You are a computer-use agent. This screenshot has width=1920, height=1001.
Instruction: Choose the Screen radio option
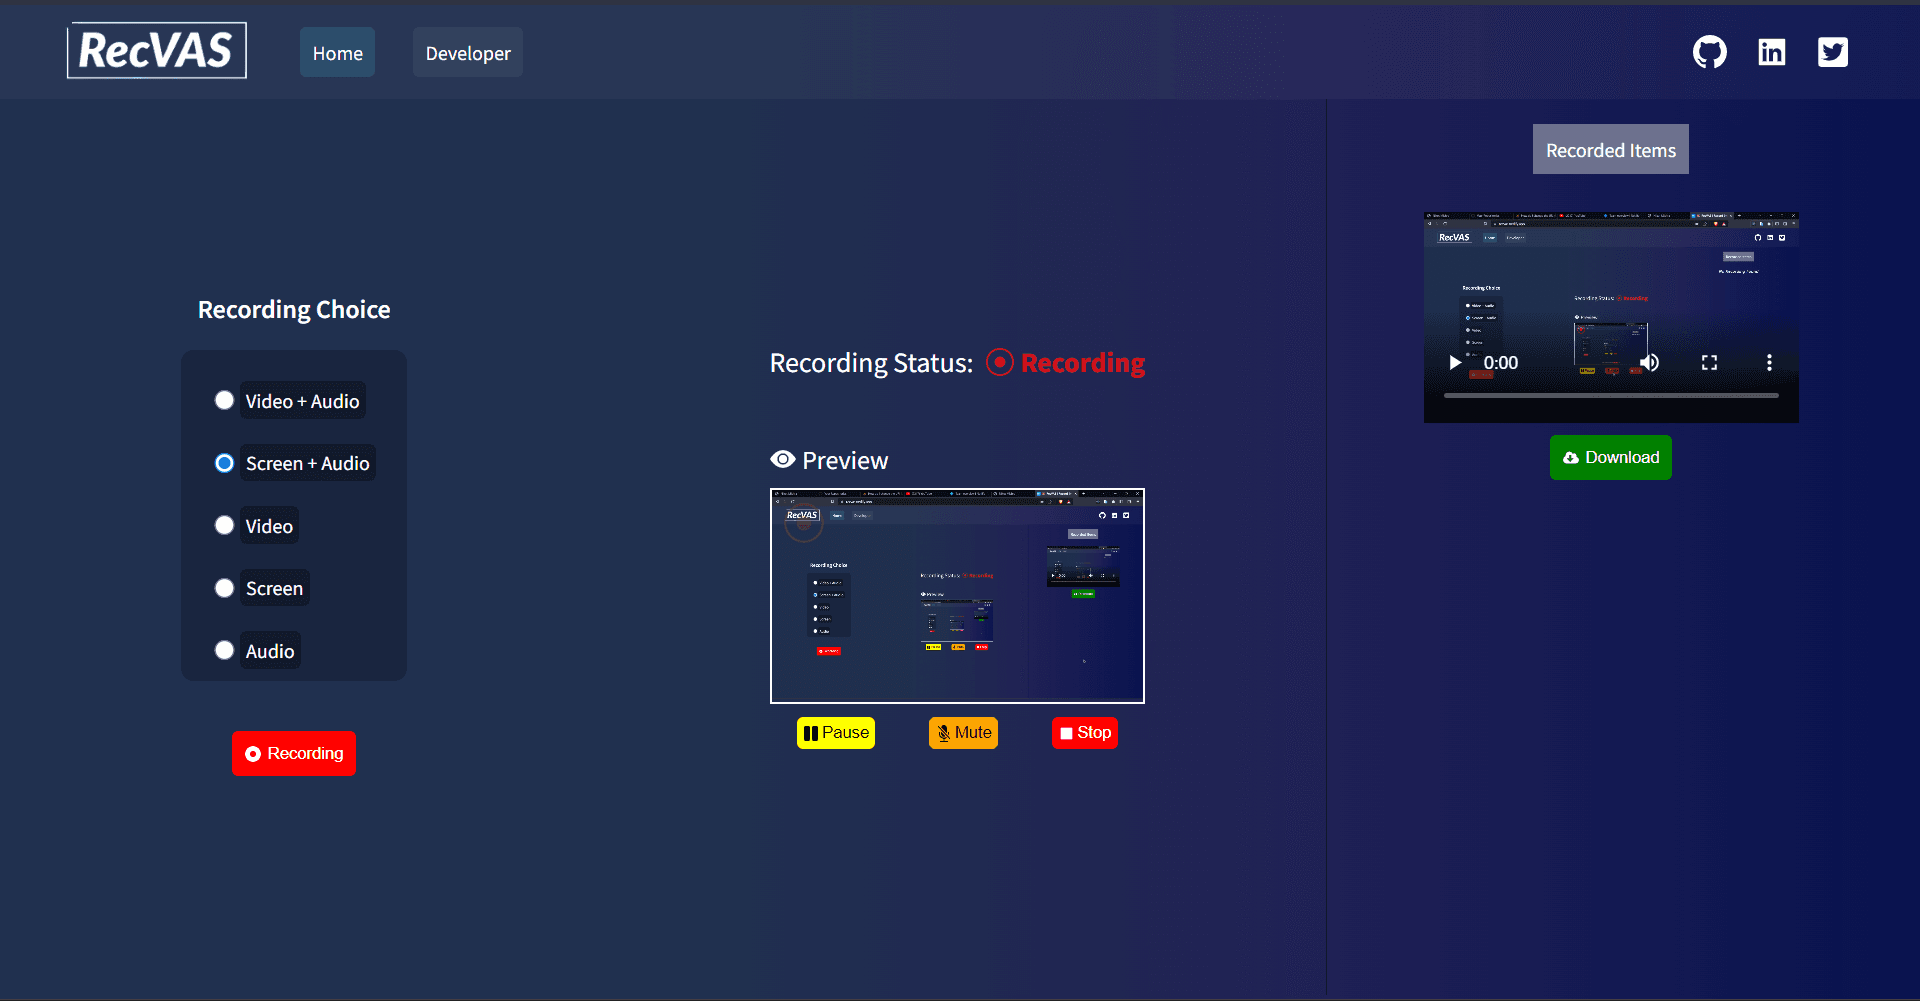[224, 588]
